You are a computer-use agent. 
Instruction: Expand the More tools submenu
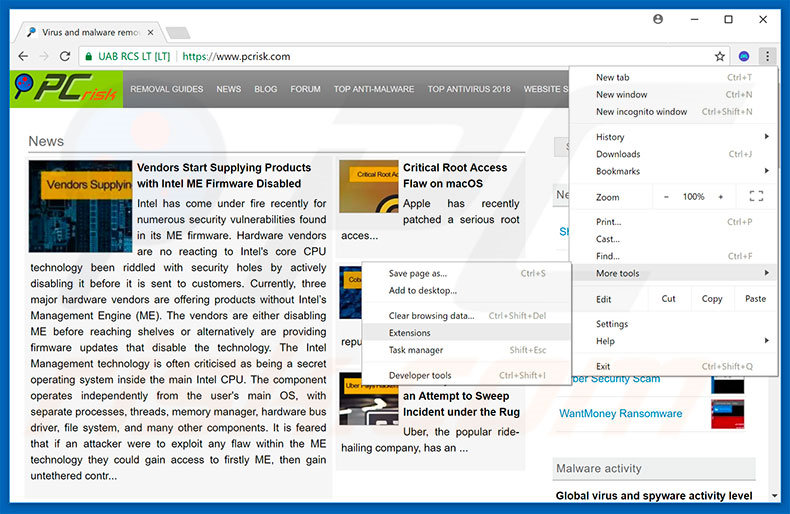pyautogui.click(x=674, y=273)
